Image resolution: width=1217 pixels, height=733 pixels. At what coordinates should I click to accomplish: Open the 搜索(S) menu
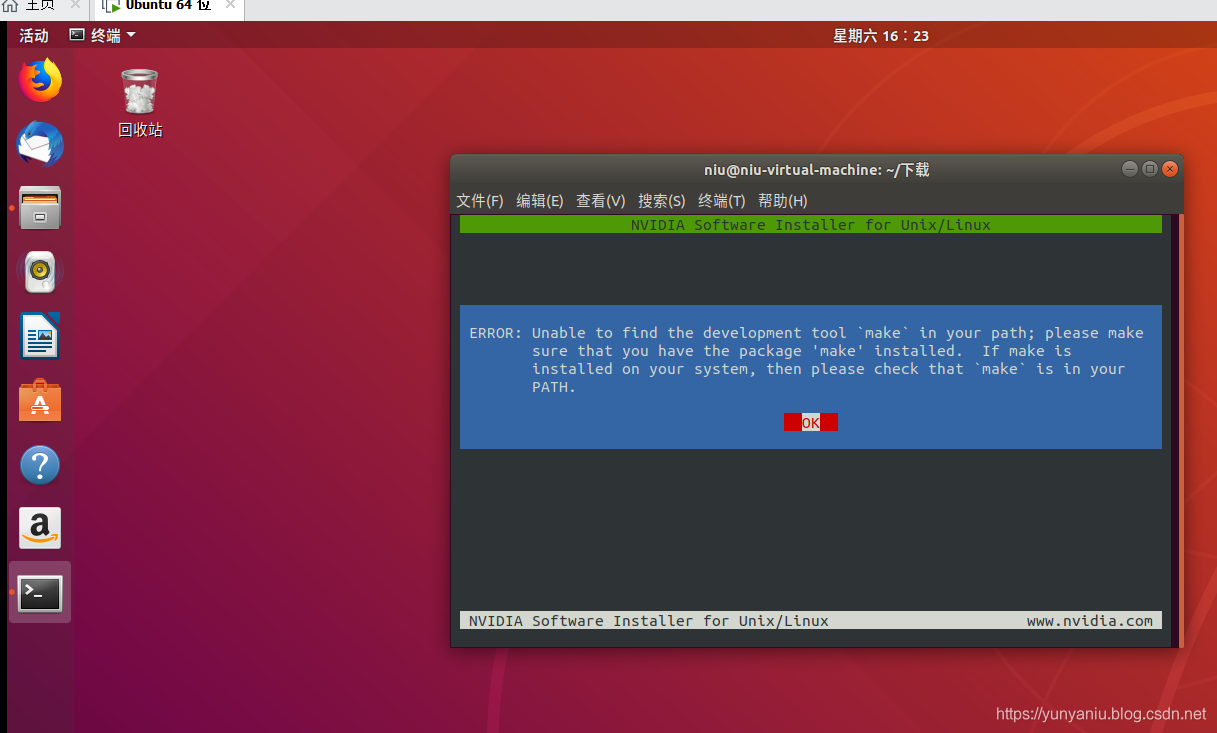pyautogui.click(x=662, y=201)
